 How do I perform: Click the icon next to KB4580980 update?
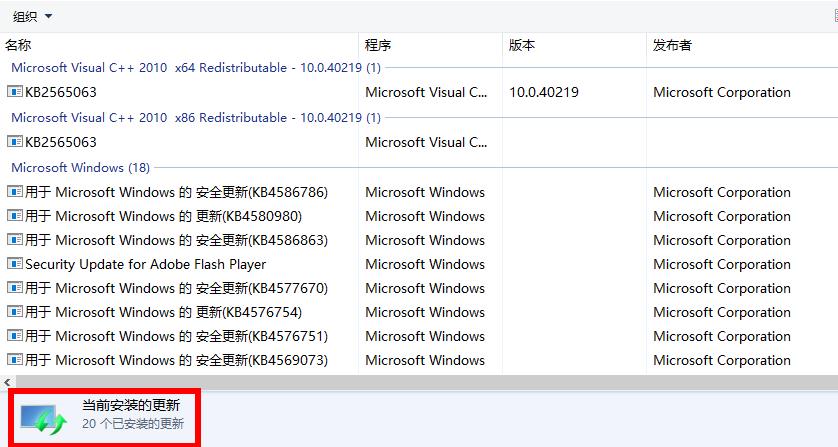[x=14, y=216]
